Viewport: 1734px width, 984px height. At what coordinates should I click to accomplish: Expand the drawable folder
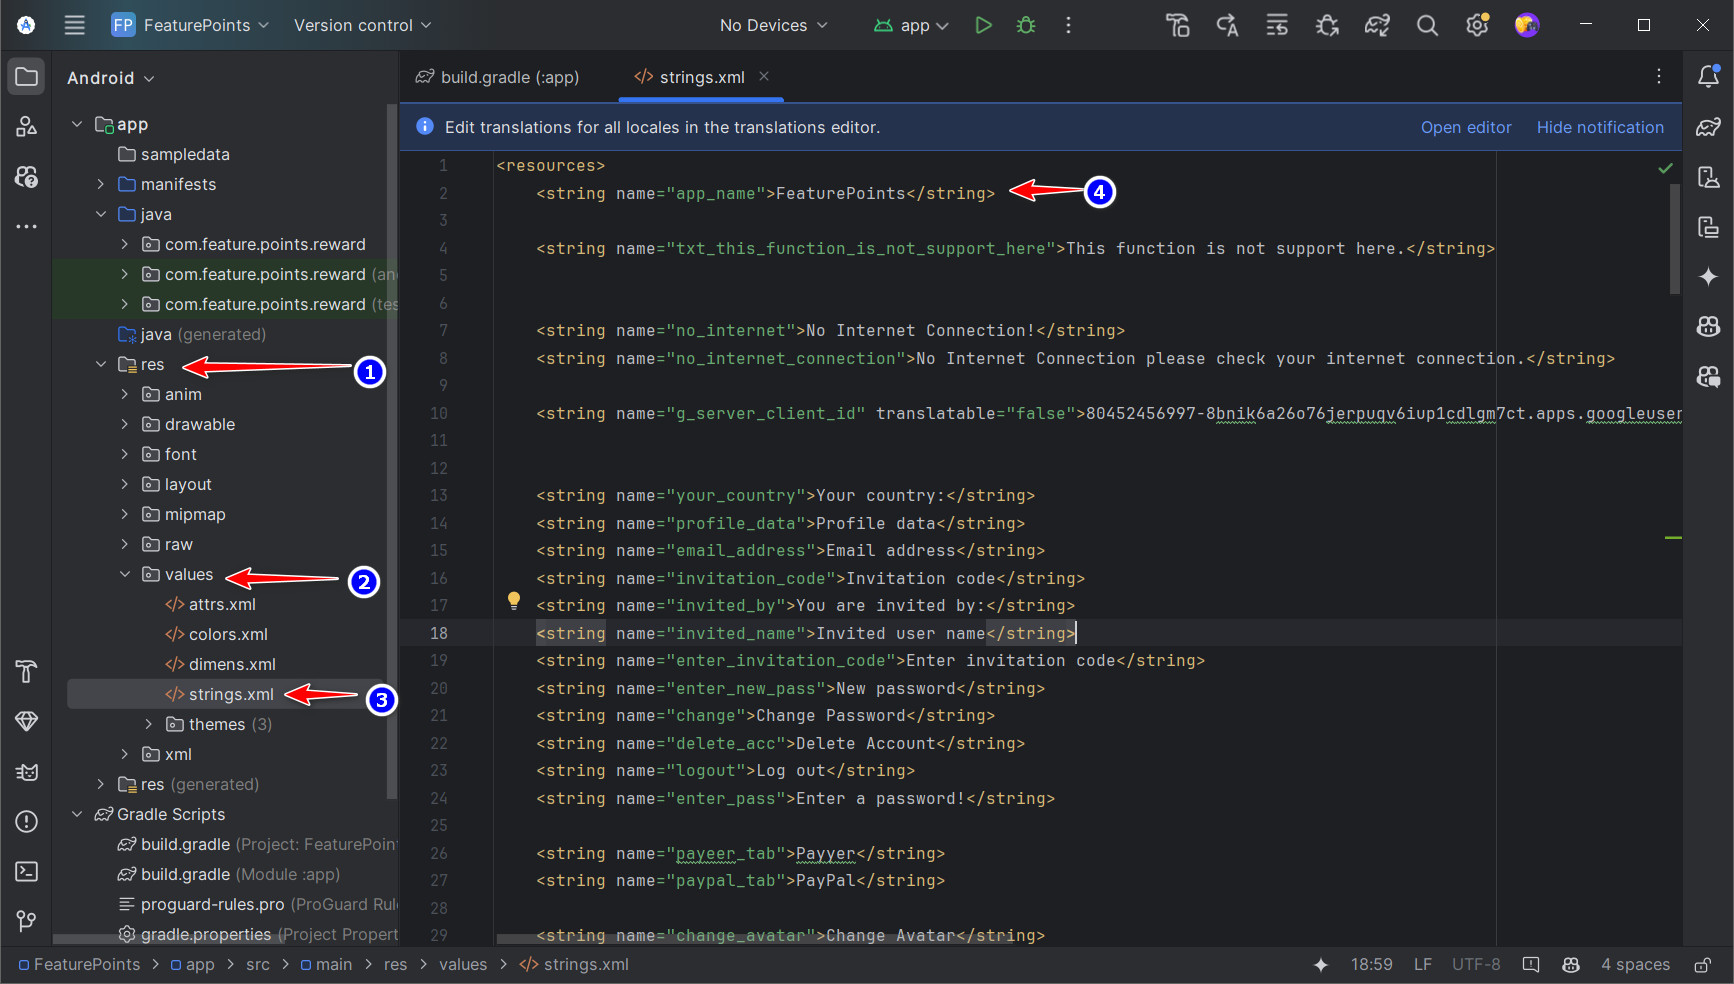click(x=125, y=424)
